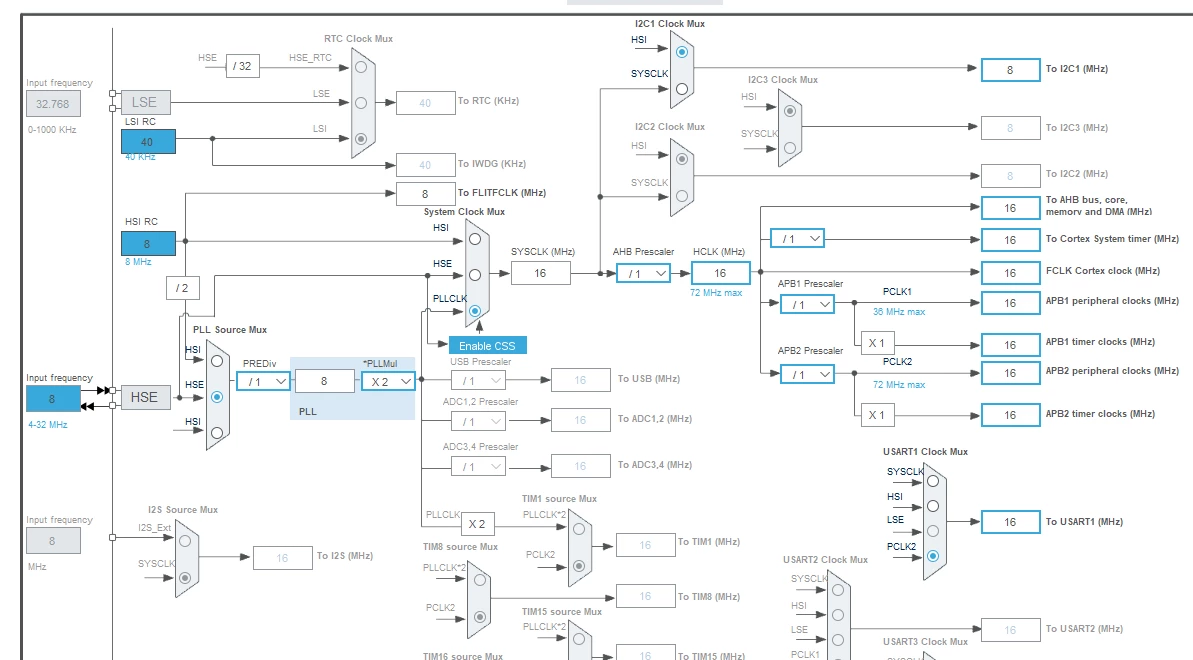
Task: Open the Cortex System timer divider dropdown
Action: tap(797, 238)
